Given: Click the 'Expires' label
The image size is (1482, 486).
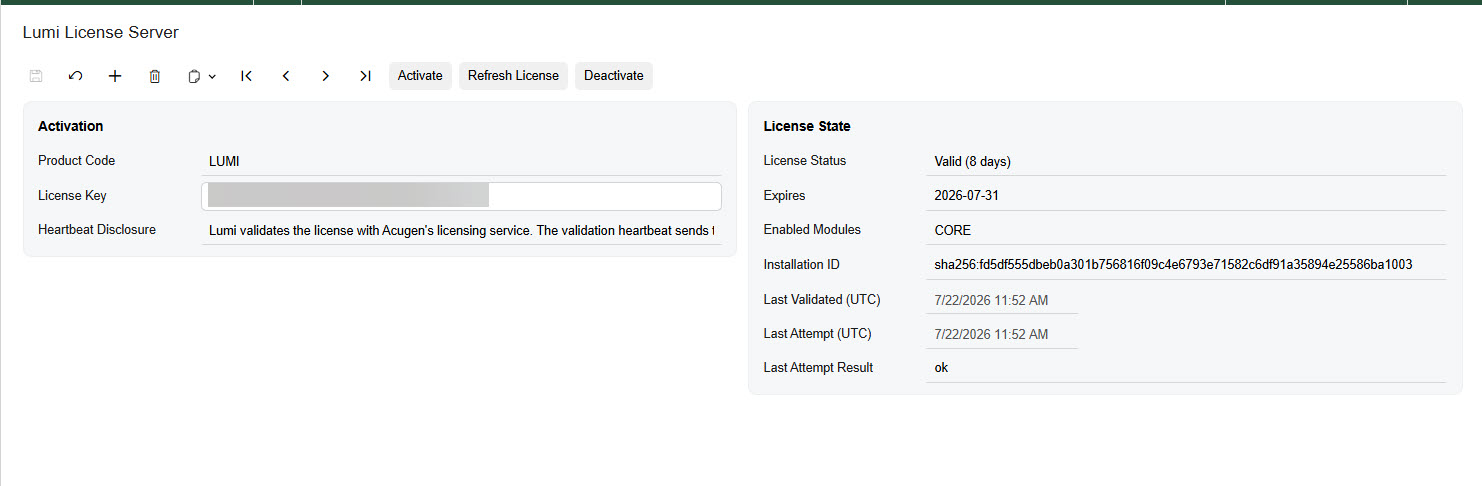Looking at the screenshot, I should point(784,196).
